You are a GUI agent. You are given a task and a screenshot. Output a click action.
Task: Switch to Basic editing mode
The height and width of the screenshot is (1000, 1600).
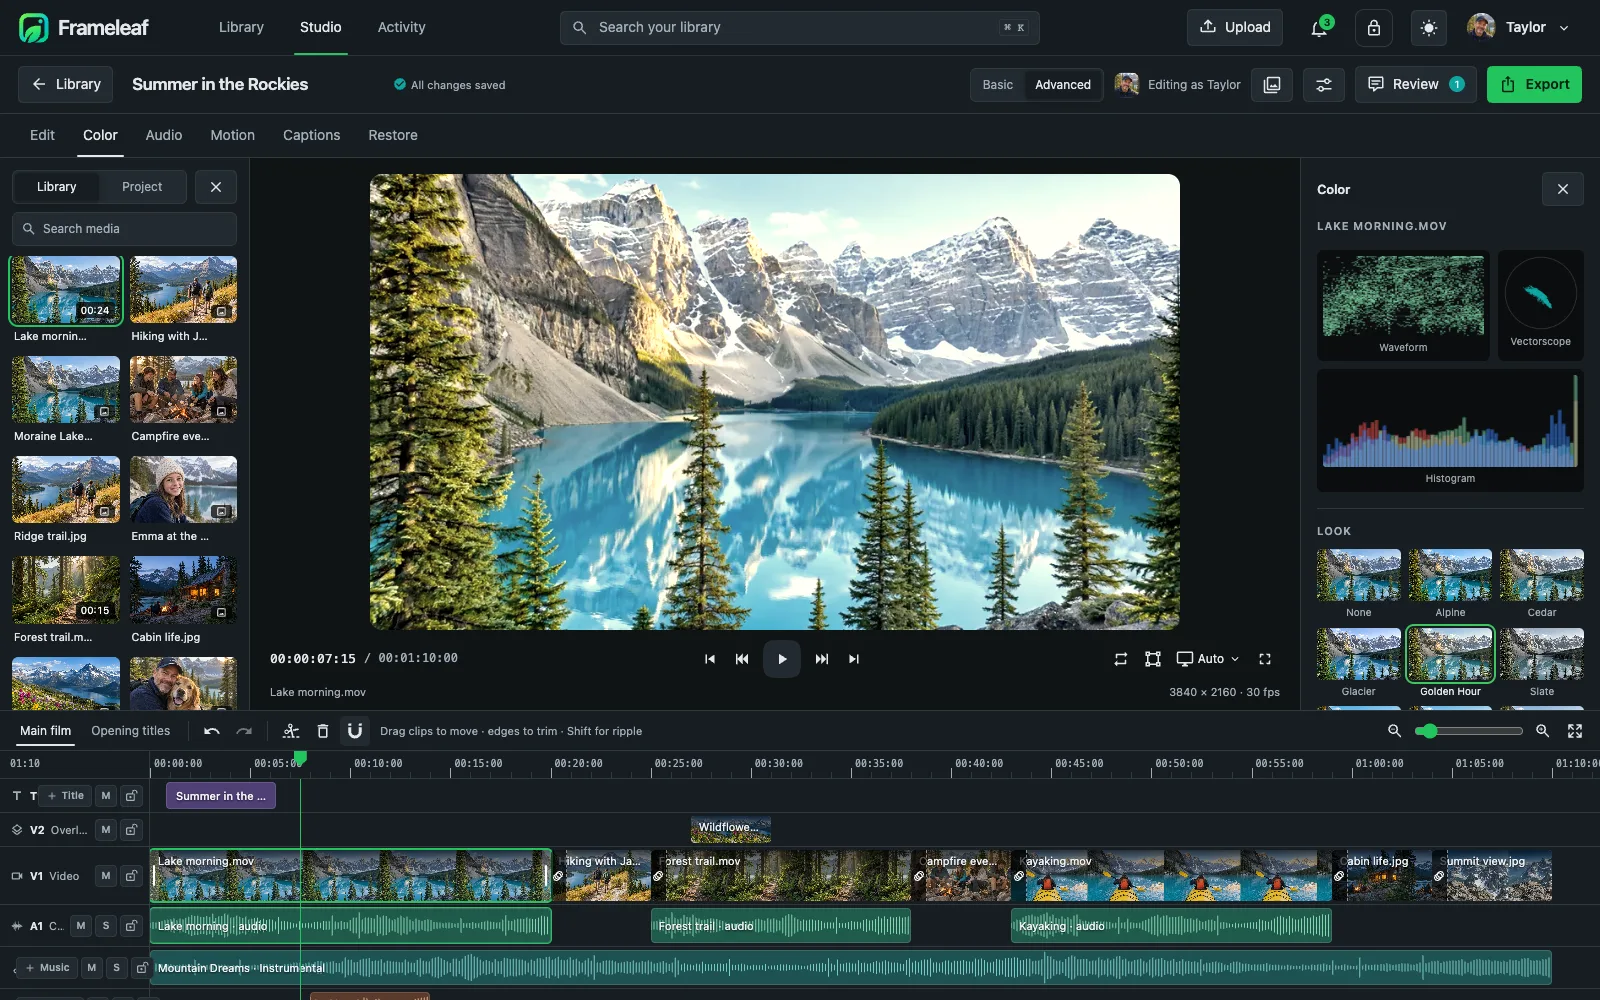click(997, 85)
